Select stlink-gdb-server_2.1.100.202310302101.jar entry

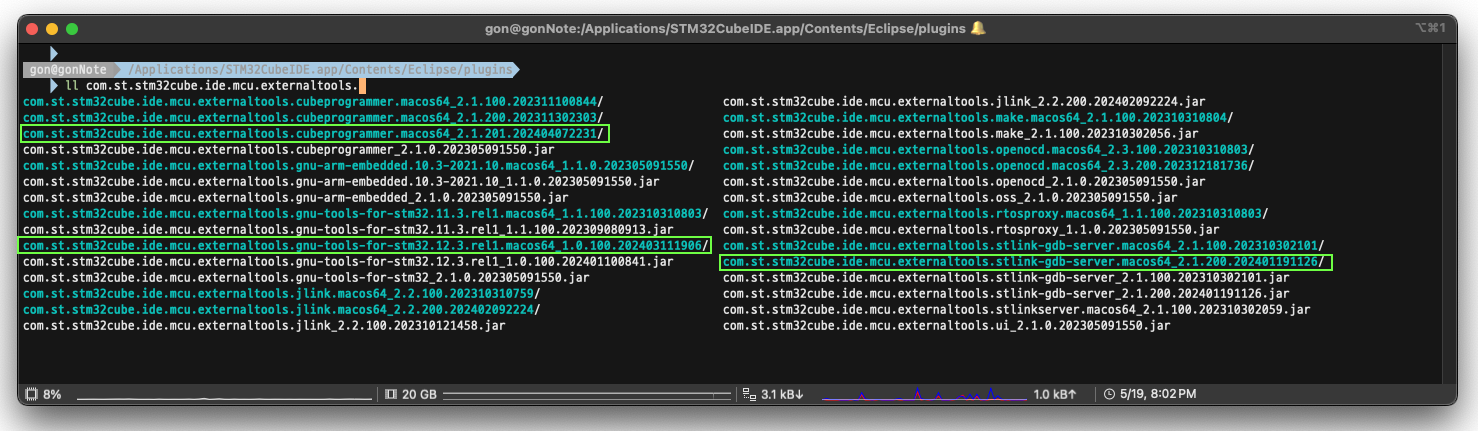tap(1004, 277)
